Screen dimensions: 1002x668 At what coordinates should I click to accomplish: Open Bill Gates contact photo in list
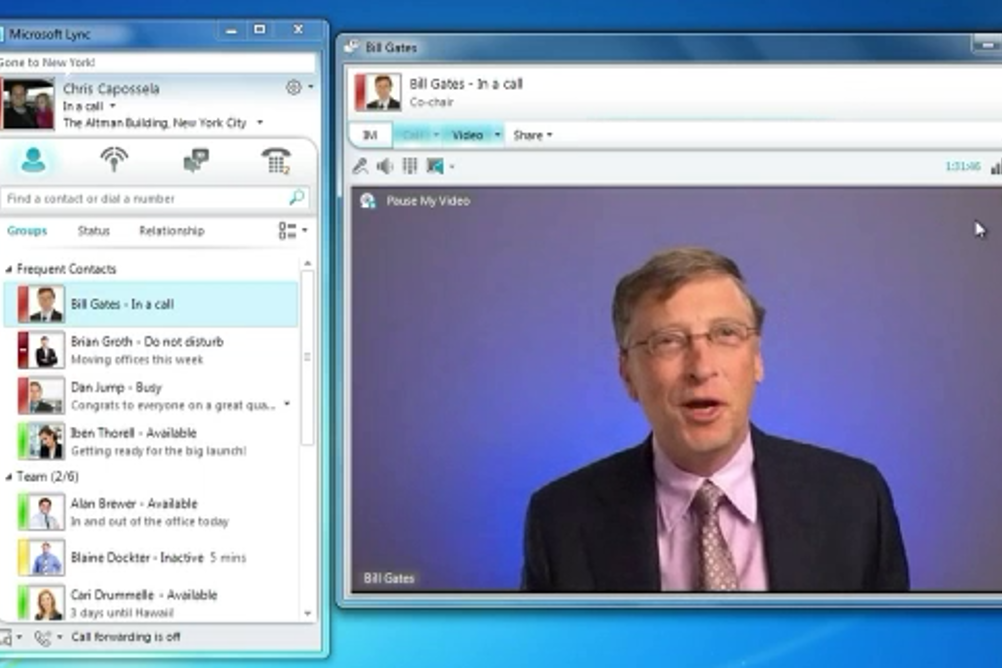(x=45, y=304)
